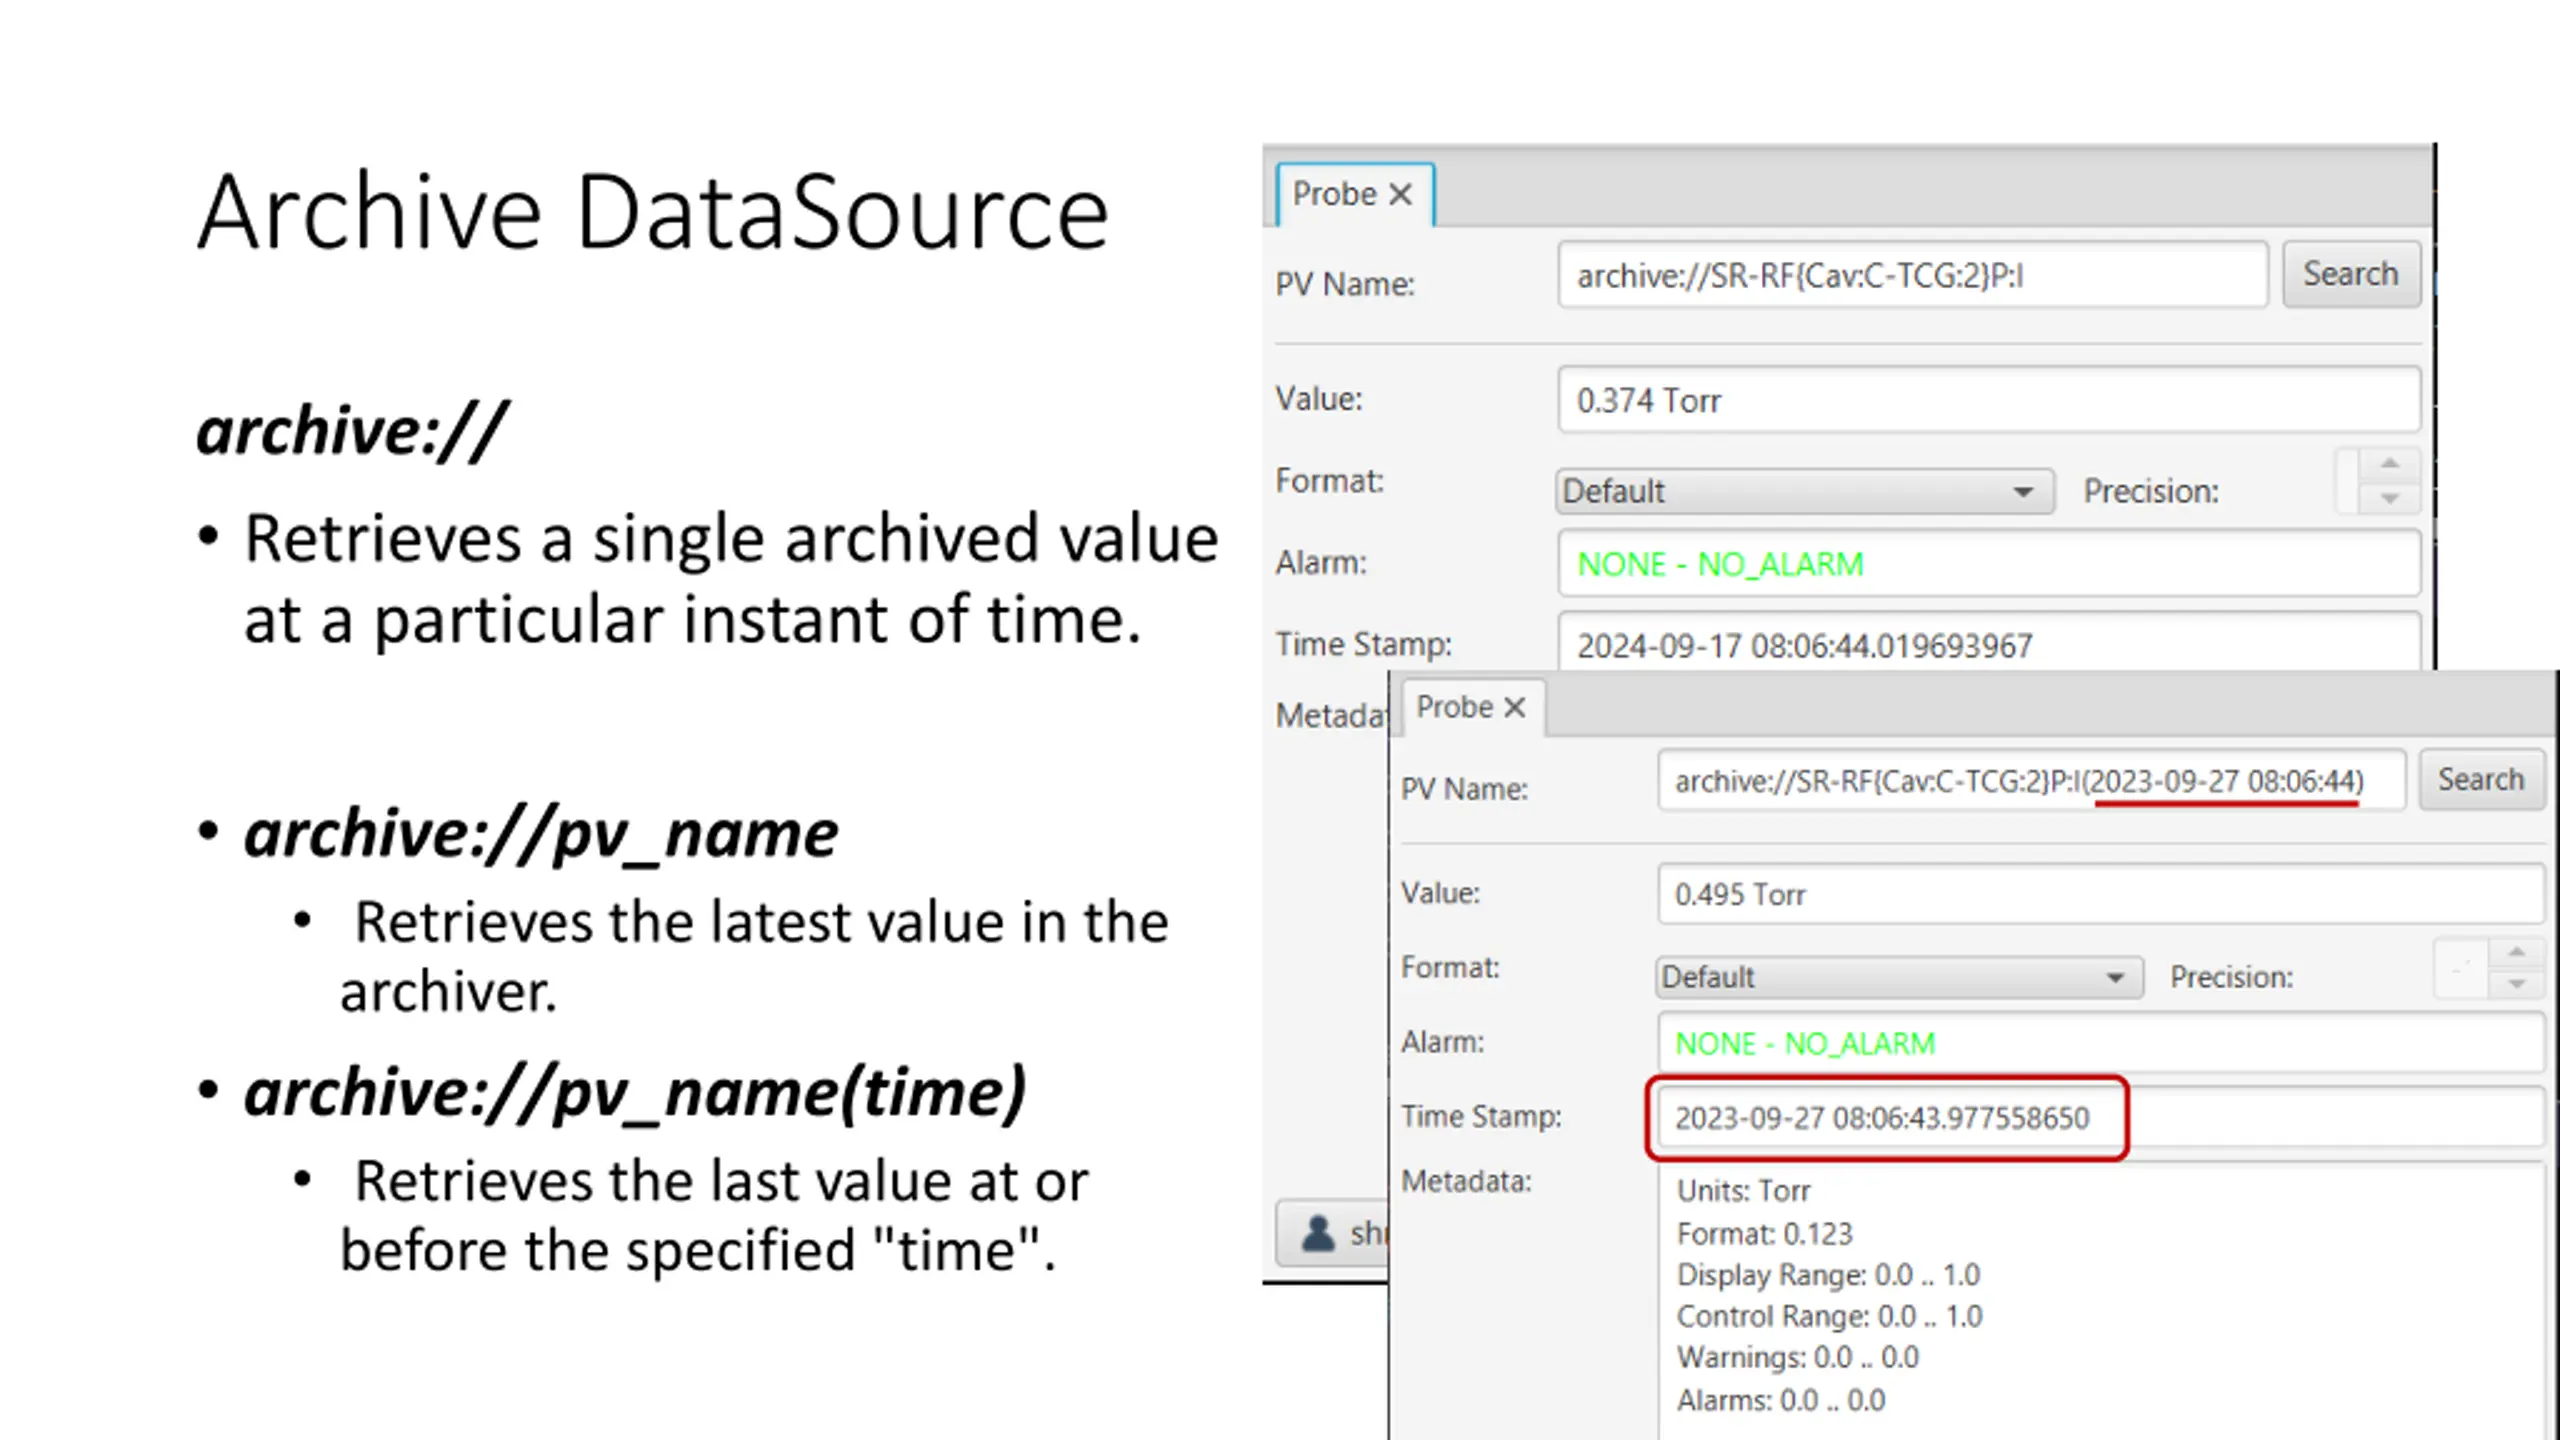This screenshot has height=1440, width=2560.
Task: Click the front window's PV Name field with timestamp
Action: coord(2031,781)
